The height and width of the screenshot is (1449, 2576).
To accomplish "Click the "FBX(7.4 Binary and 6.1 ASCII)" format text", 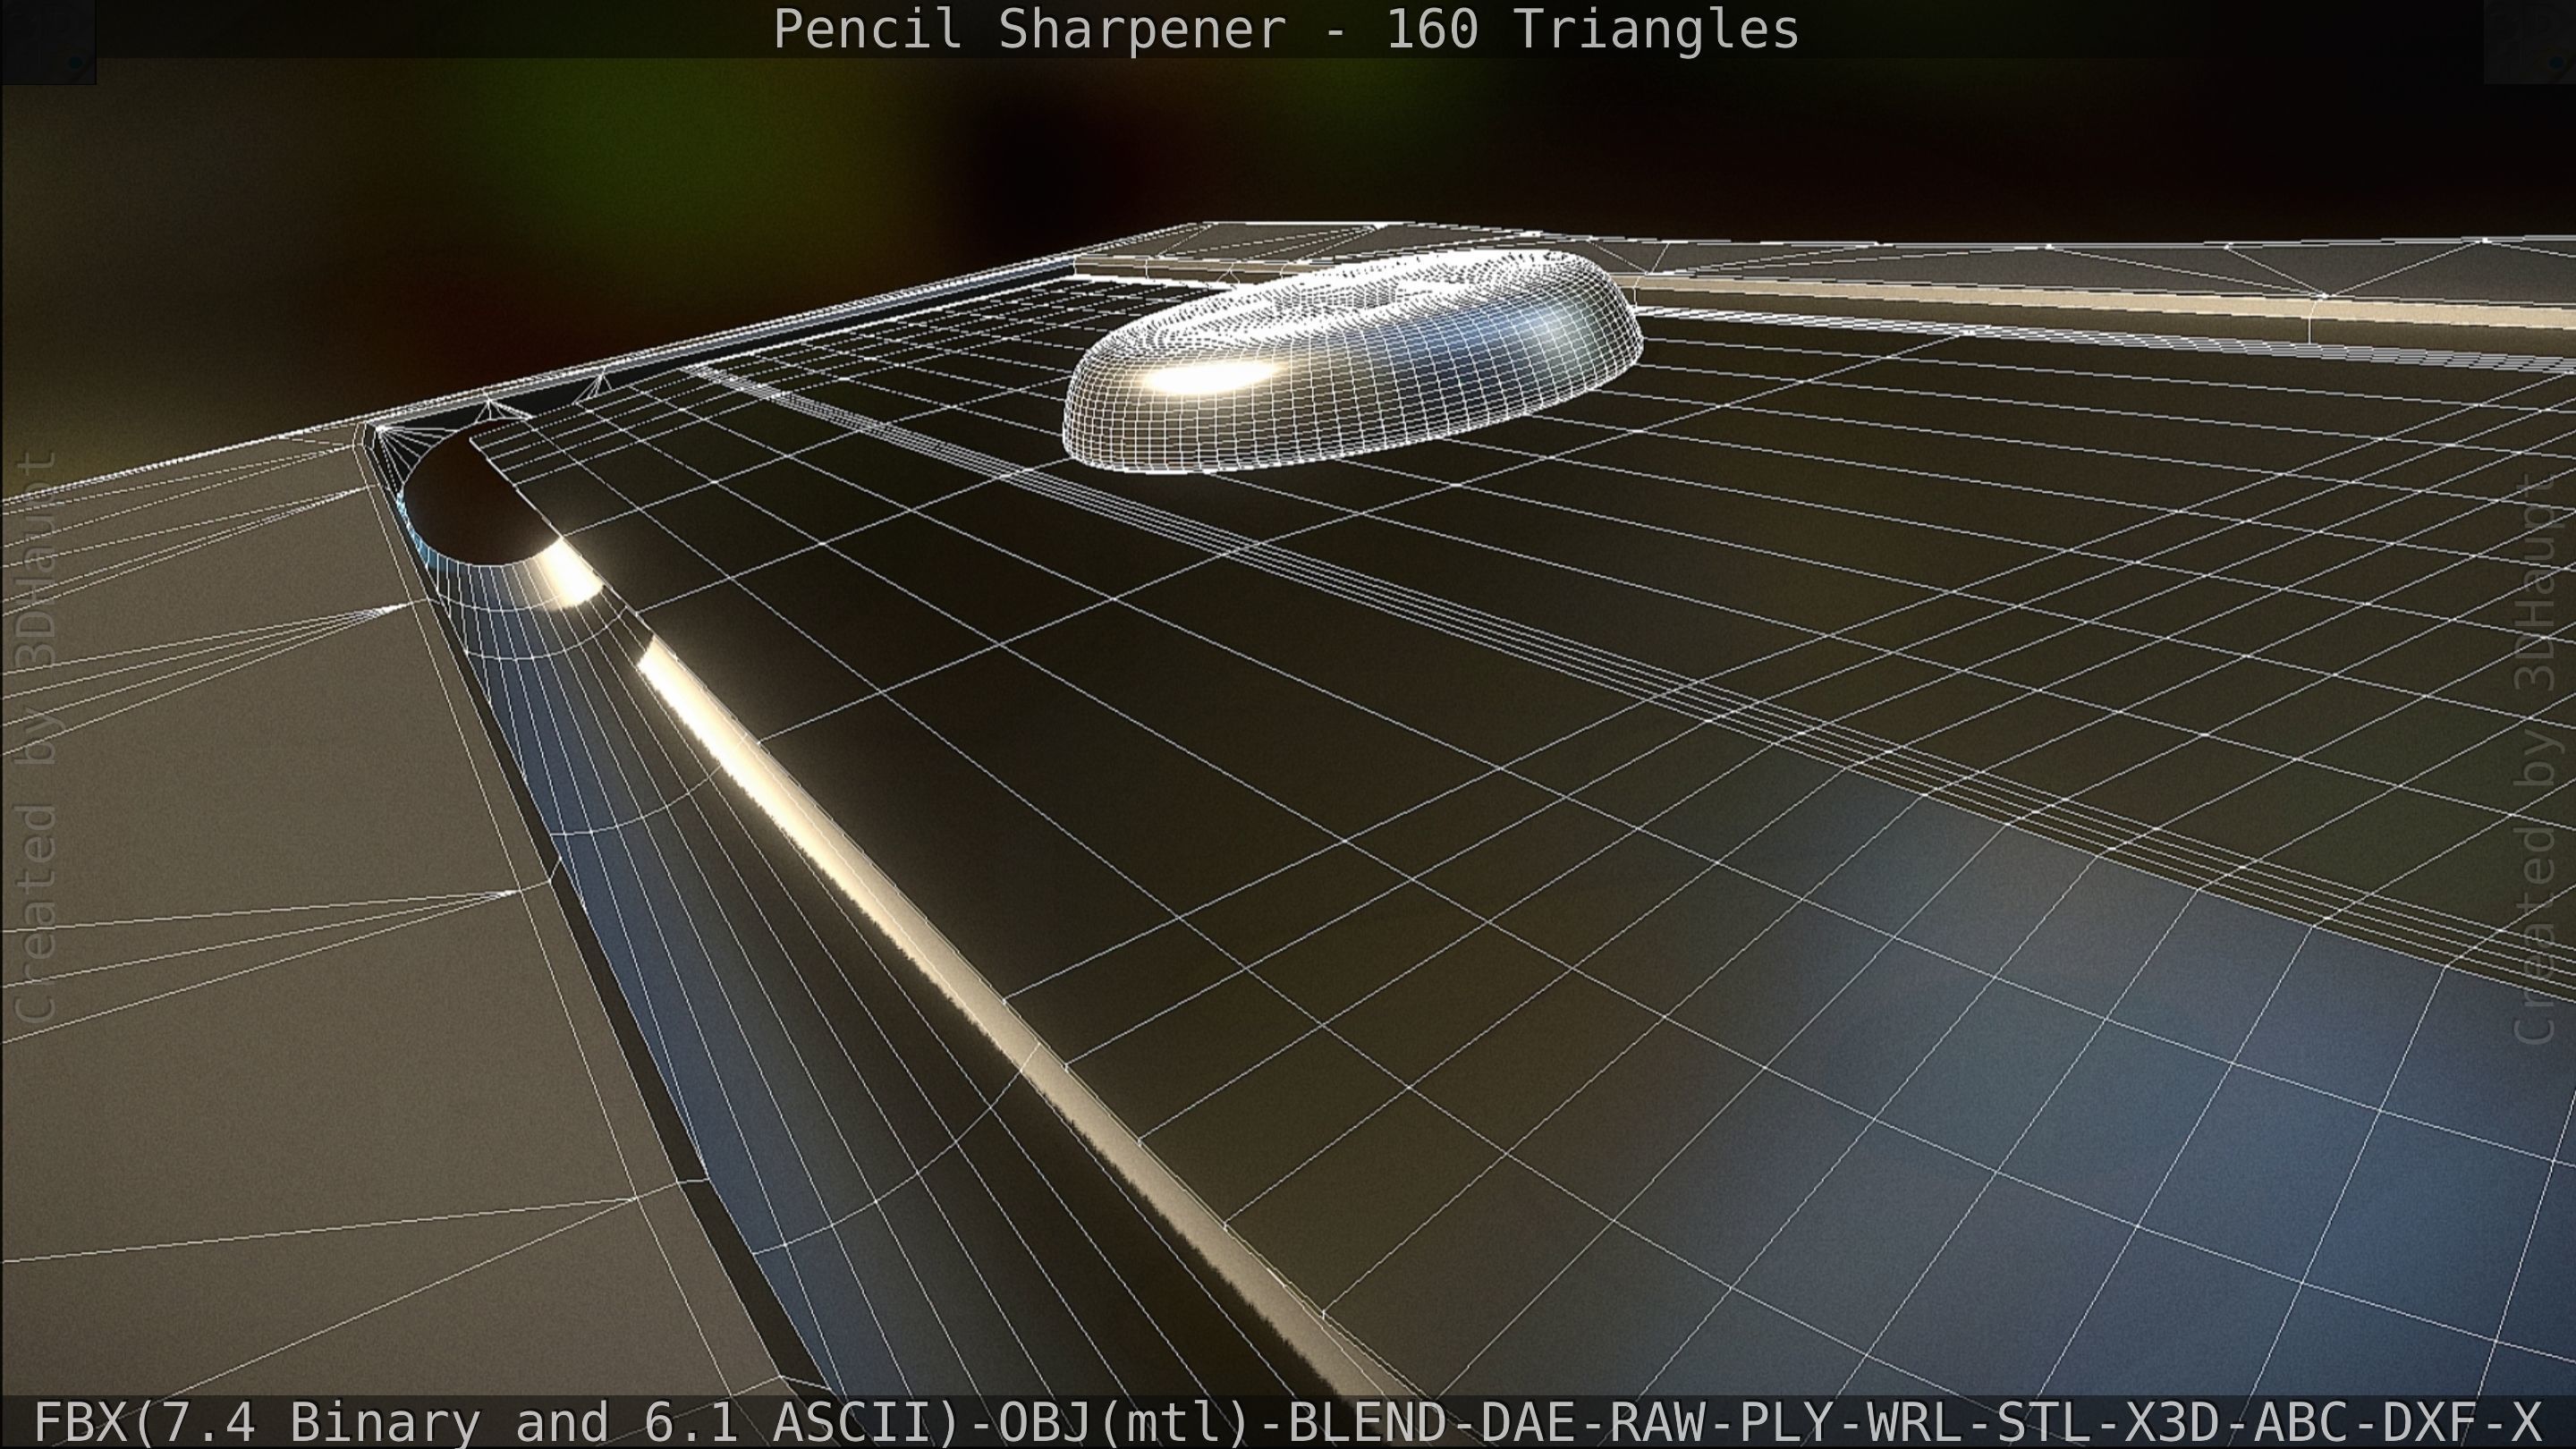I will 499,1422.
